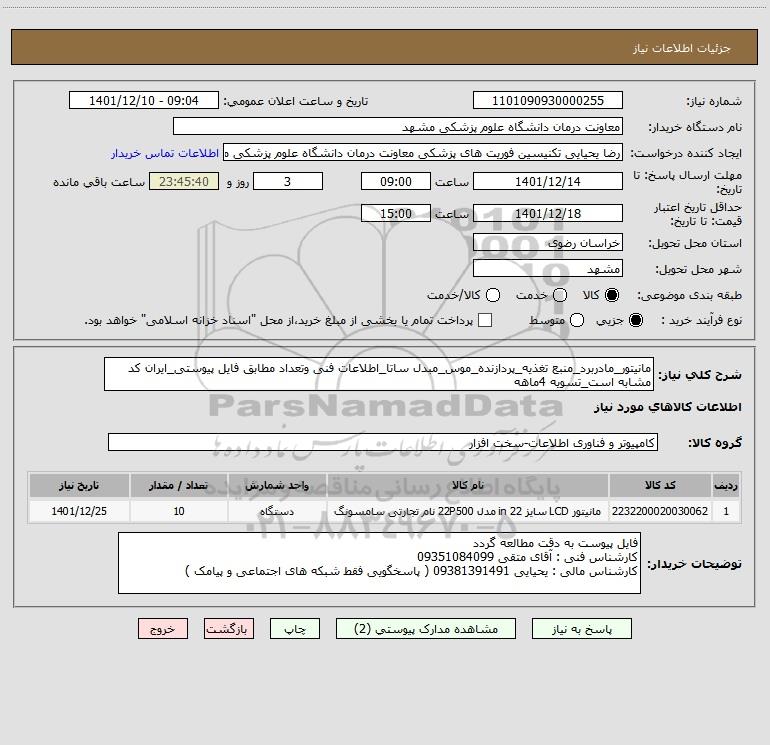Open the اطلاعات تماس خریدار link
770x745 pixels.
(165, 153)
